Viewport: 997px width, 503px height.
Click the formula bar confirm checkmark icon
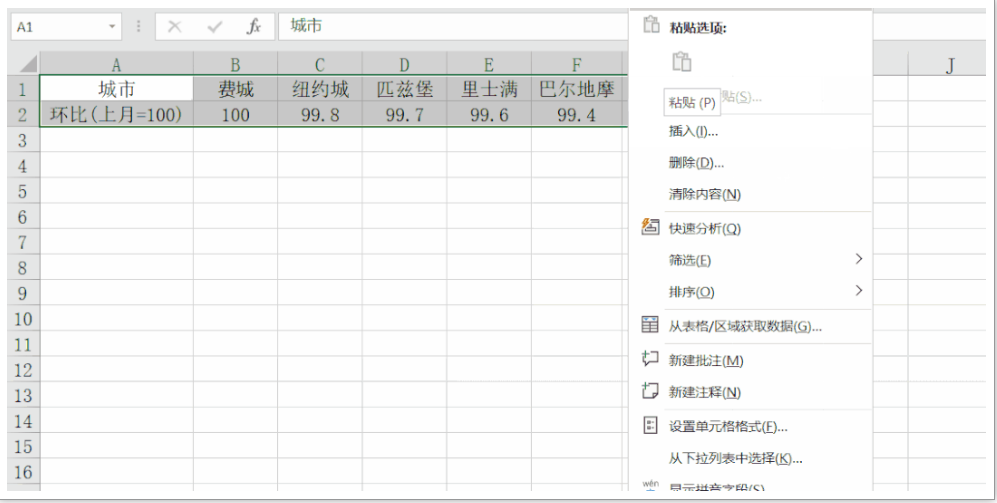(215, 27)
